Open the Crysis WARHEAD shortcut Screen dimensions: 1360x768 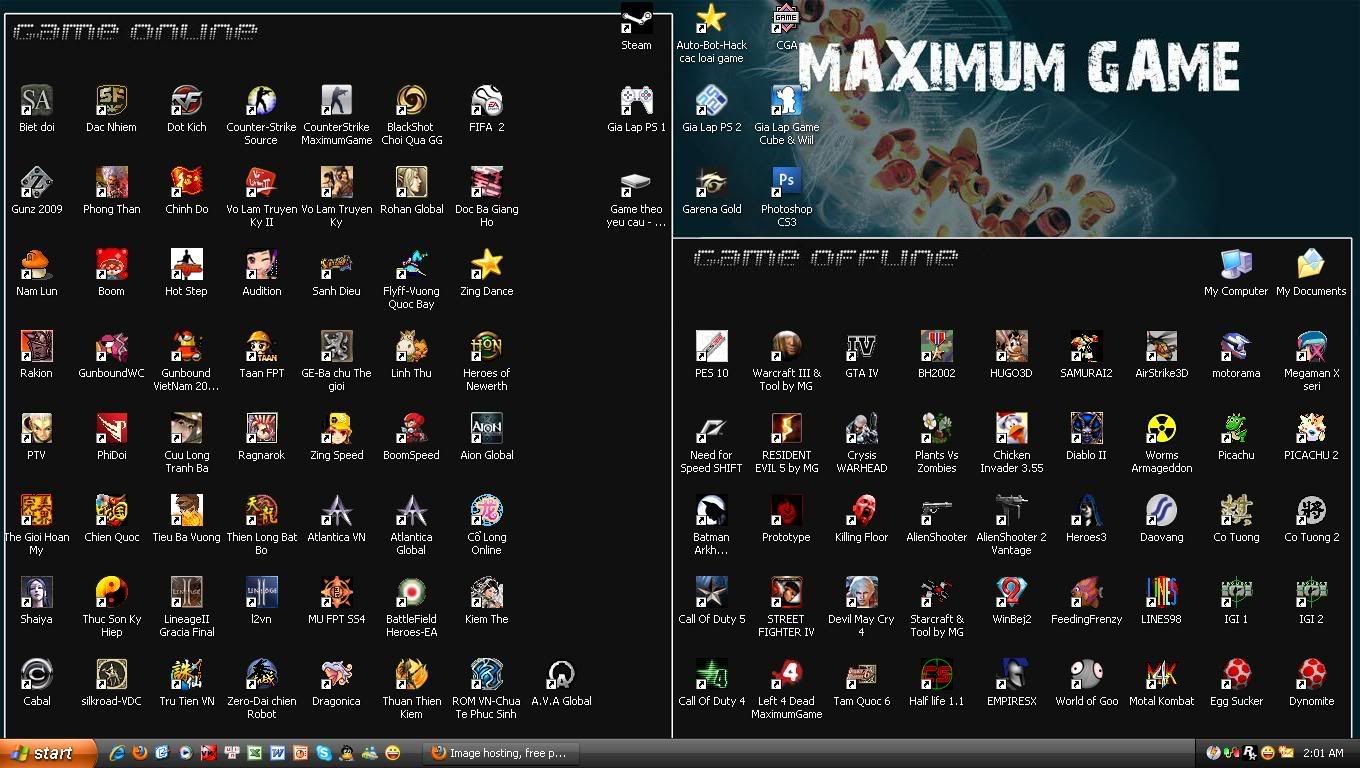pos(861,429)
